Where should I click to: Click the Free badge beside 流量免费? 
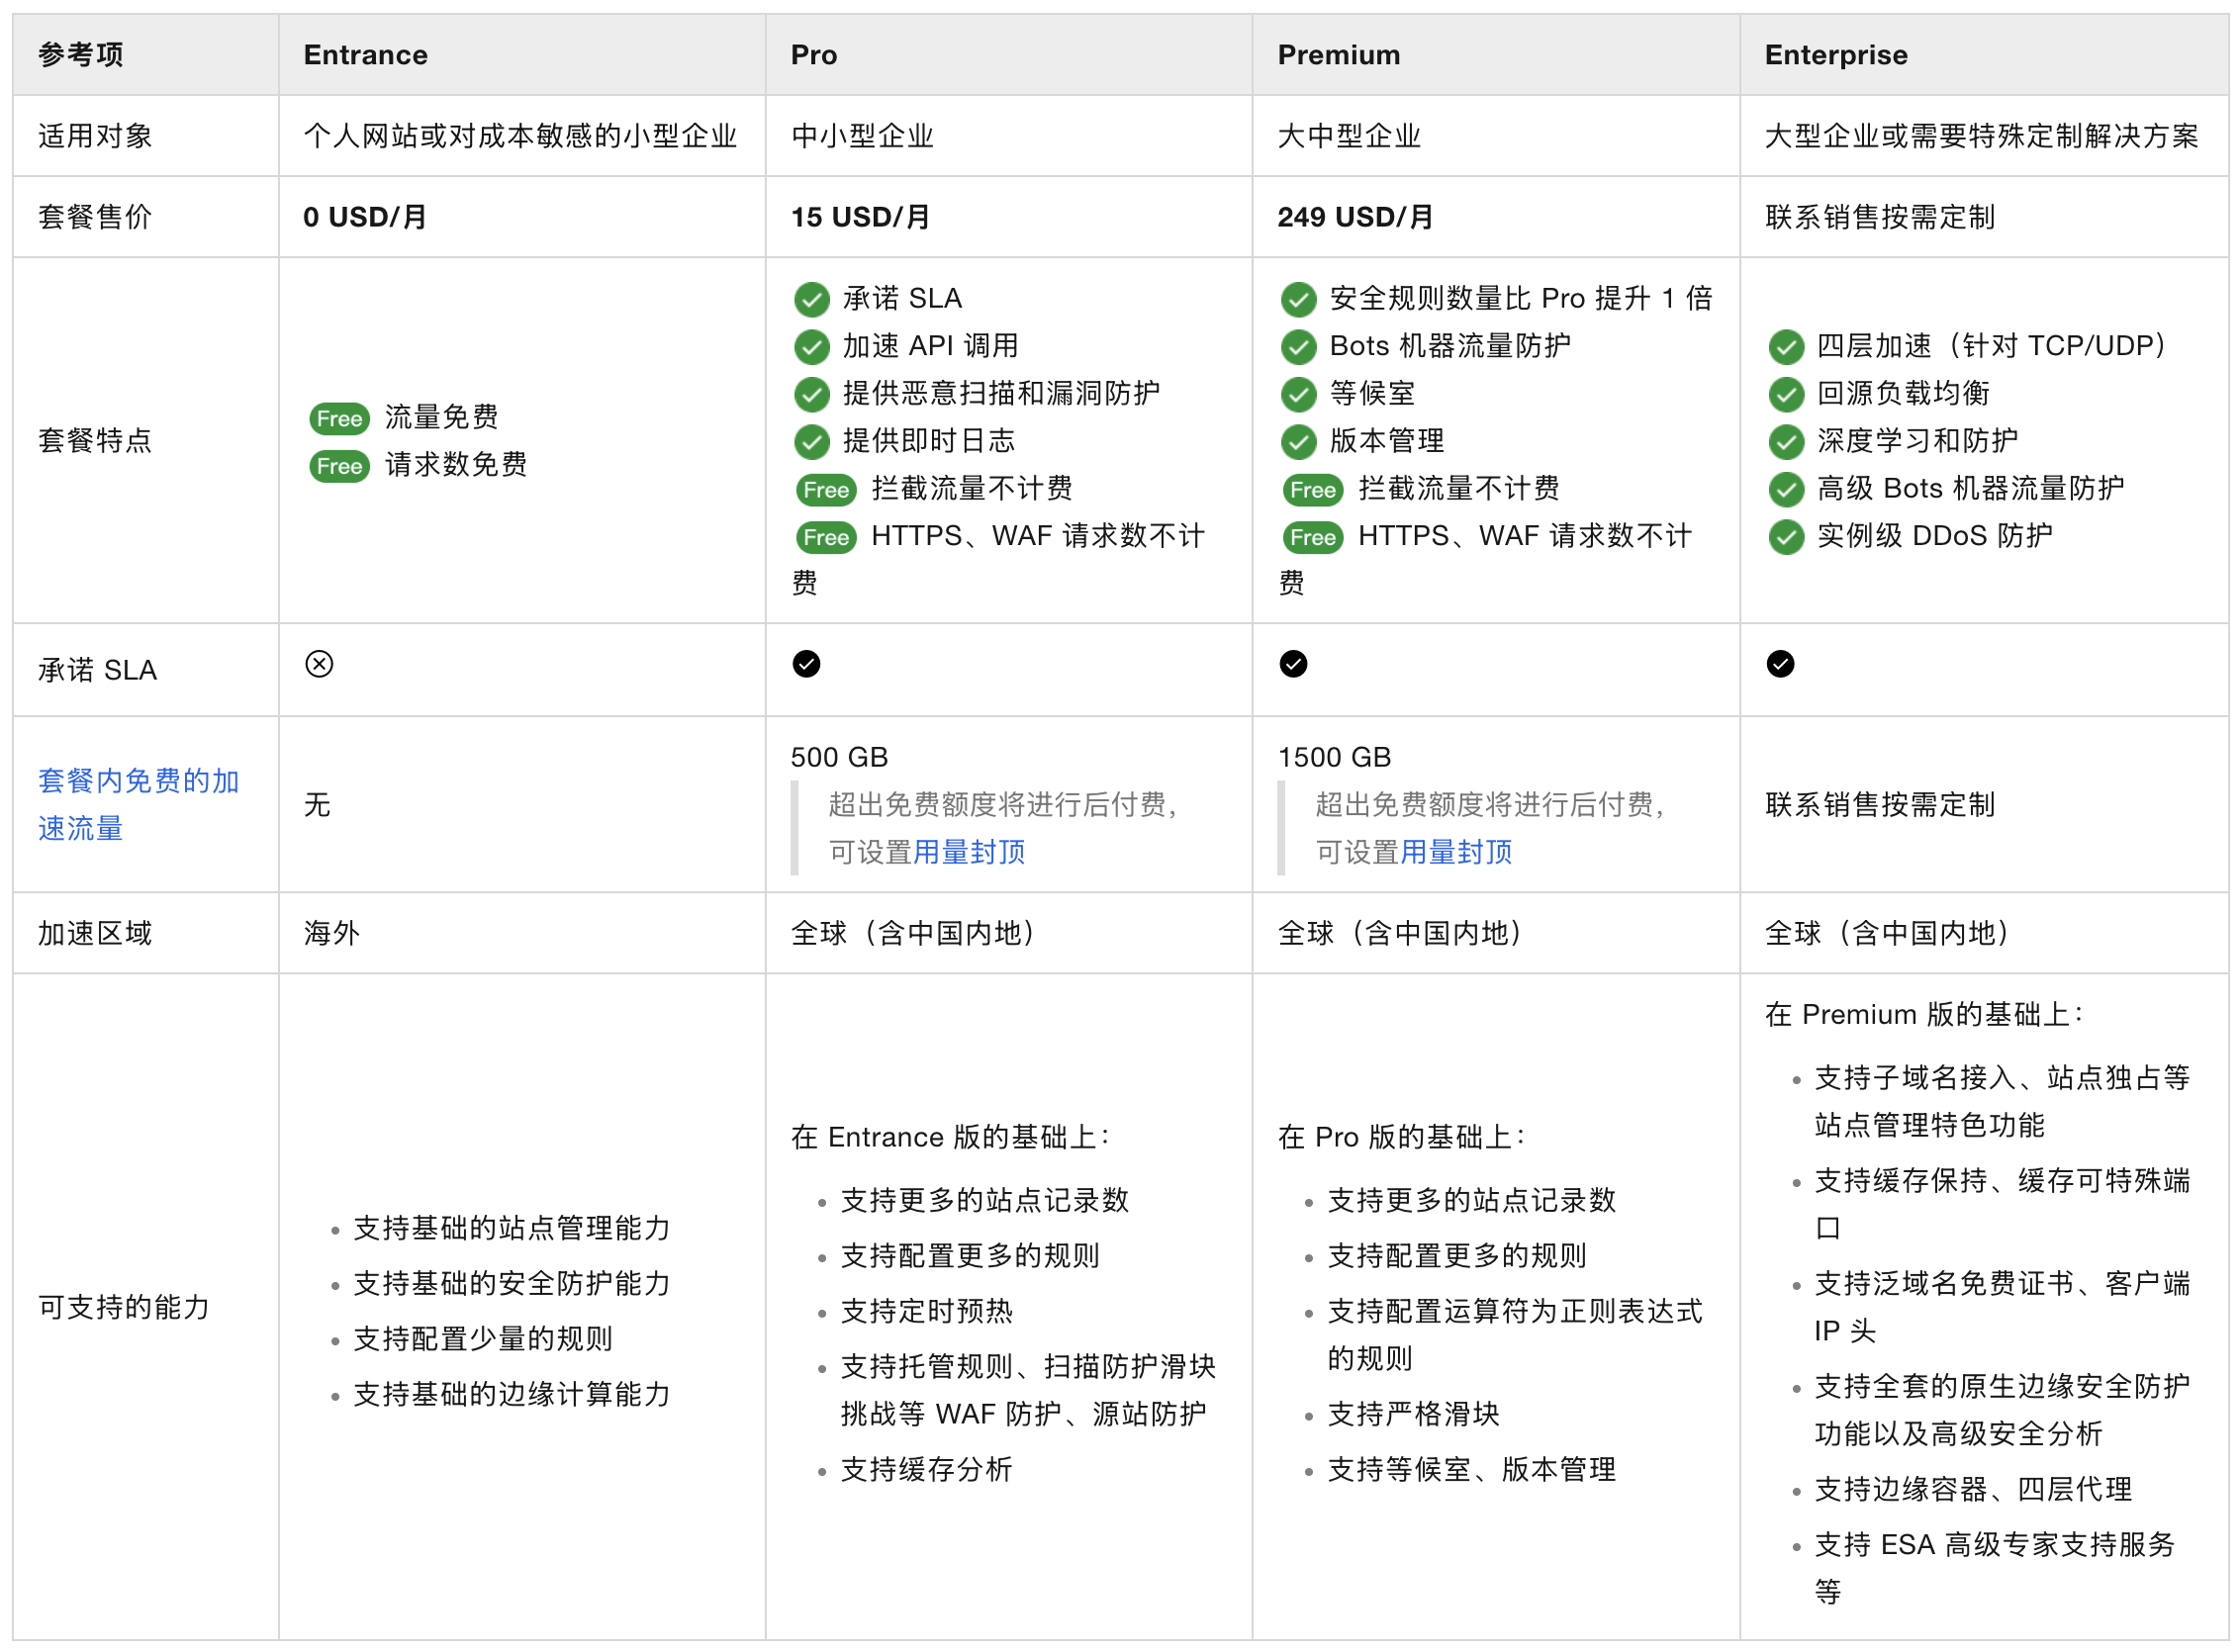(x=340, y=419)
